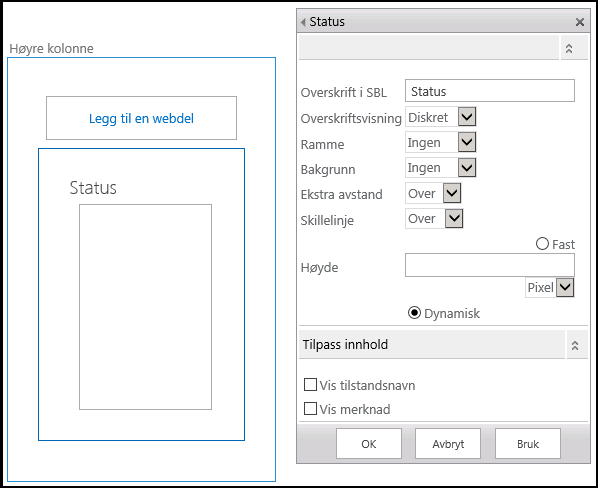The image size is (598, 488).
Task: Enable the Vis tilstandsnavn checkbox
Action: (310, 385)
